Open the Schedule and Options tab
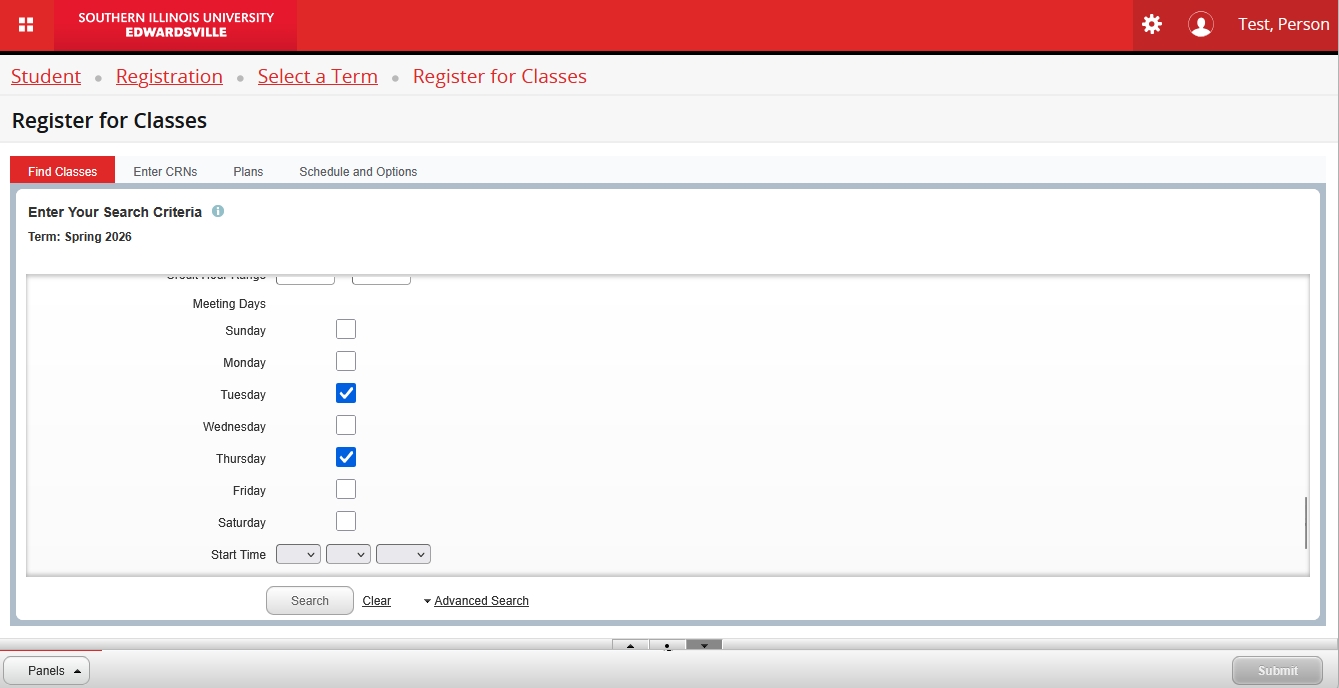 (358, 171)
